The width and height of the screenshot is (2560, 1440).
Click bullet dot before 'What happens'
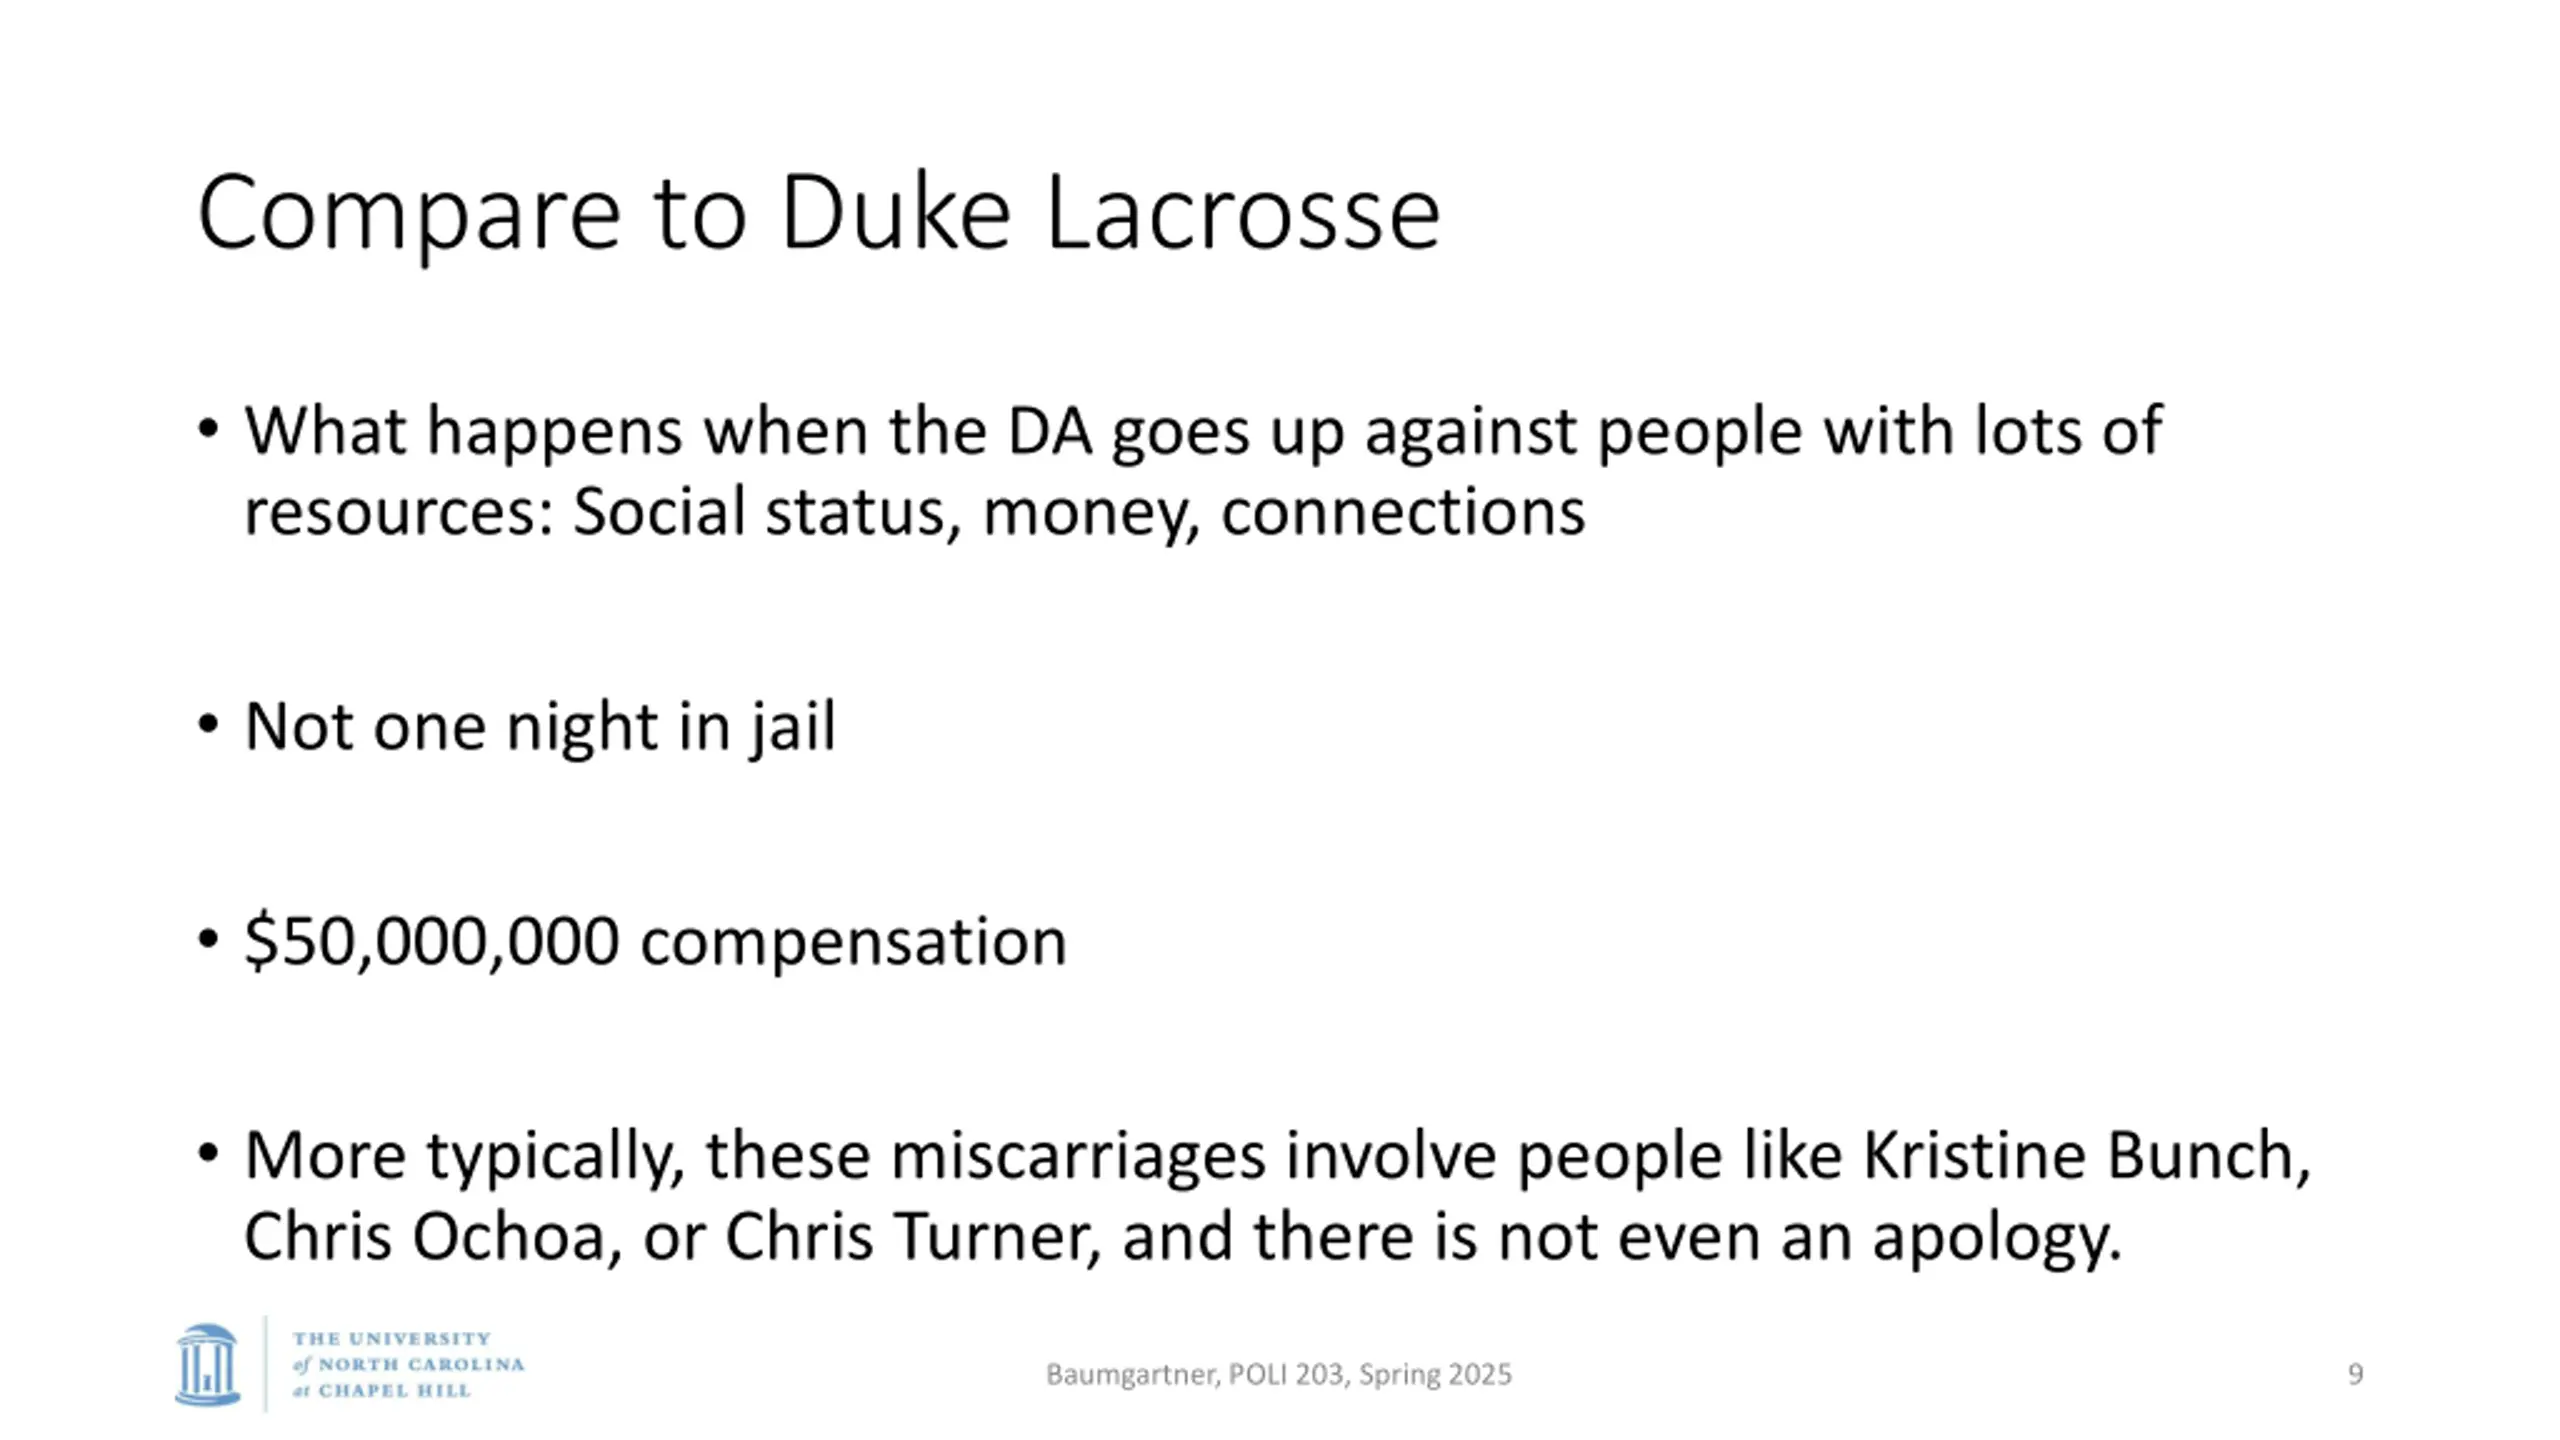tap(208, 429)
